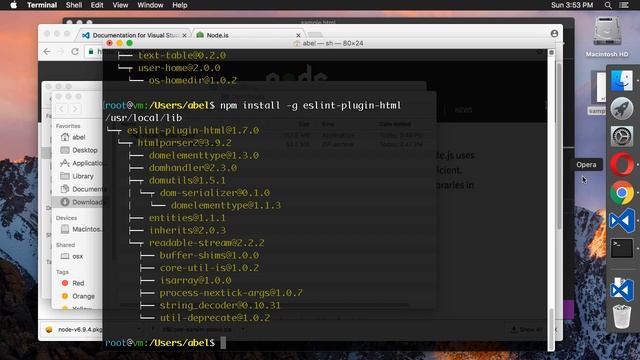Viewport: 640px width, 360px height.
Task: Click Terminal window green zoom button
Action: (129, 43)
